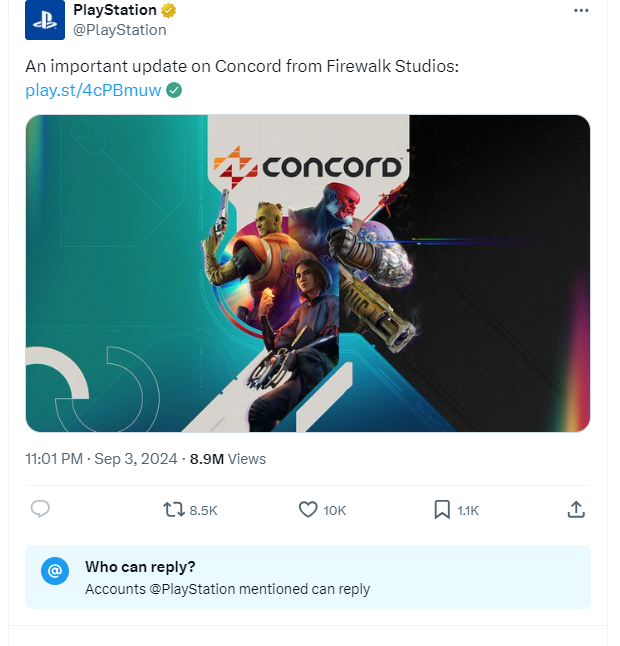Reply using the speech bubble icon

40,510
